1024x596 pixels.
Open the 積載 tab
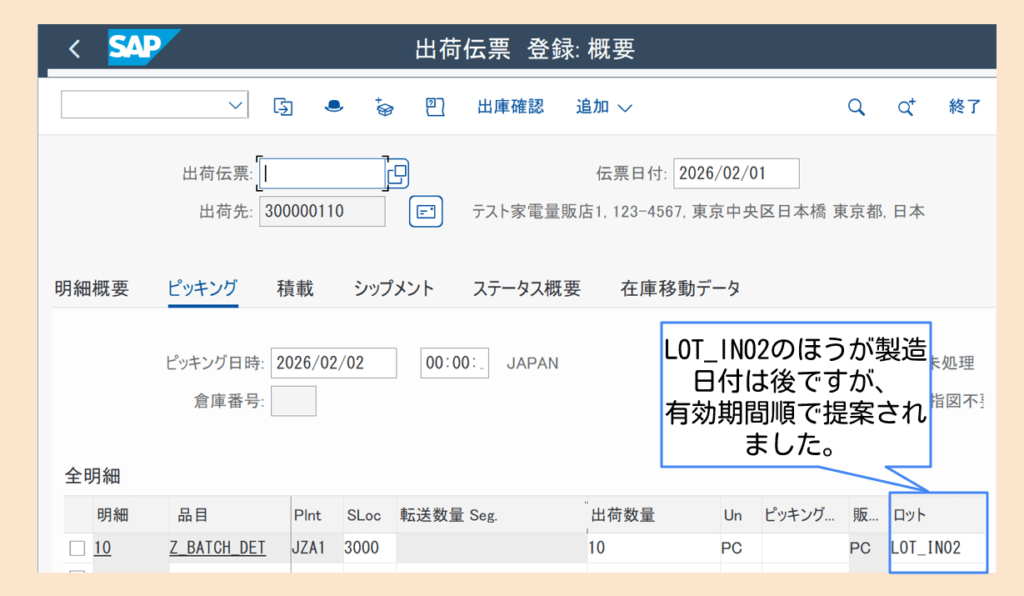coord(295,289)
